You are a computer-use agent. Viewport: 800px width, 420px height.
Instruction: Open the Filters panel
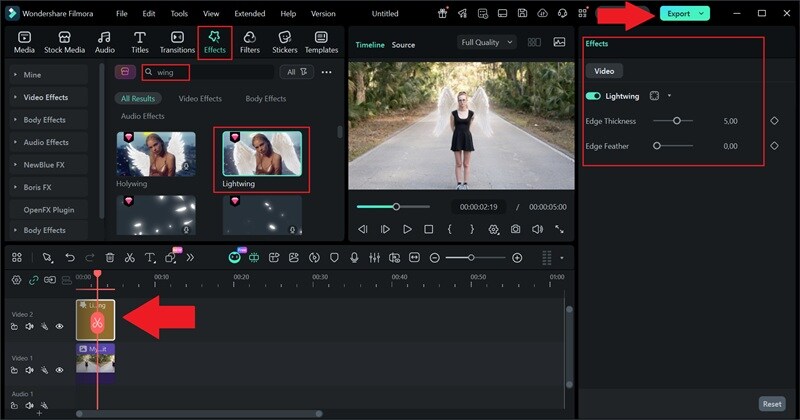click(249, 42)
